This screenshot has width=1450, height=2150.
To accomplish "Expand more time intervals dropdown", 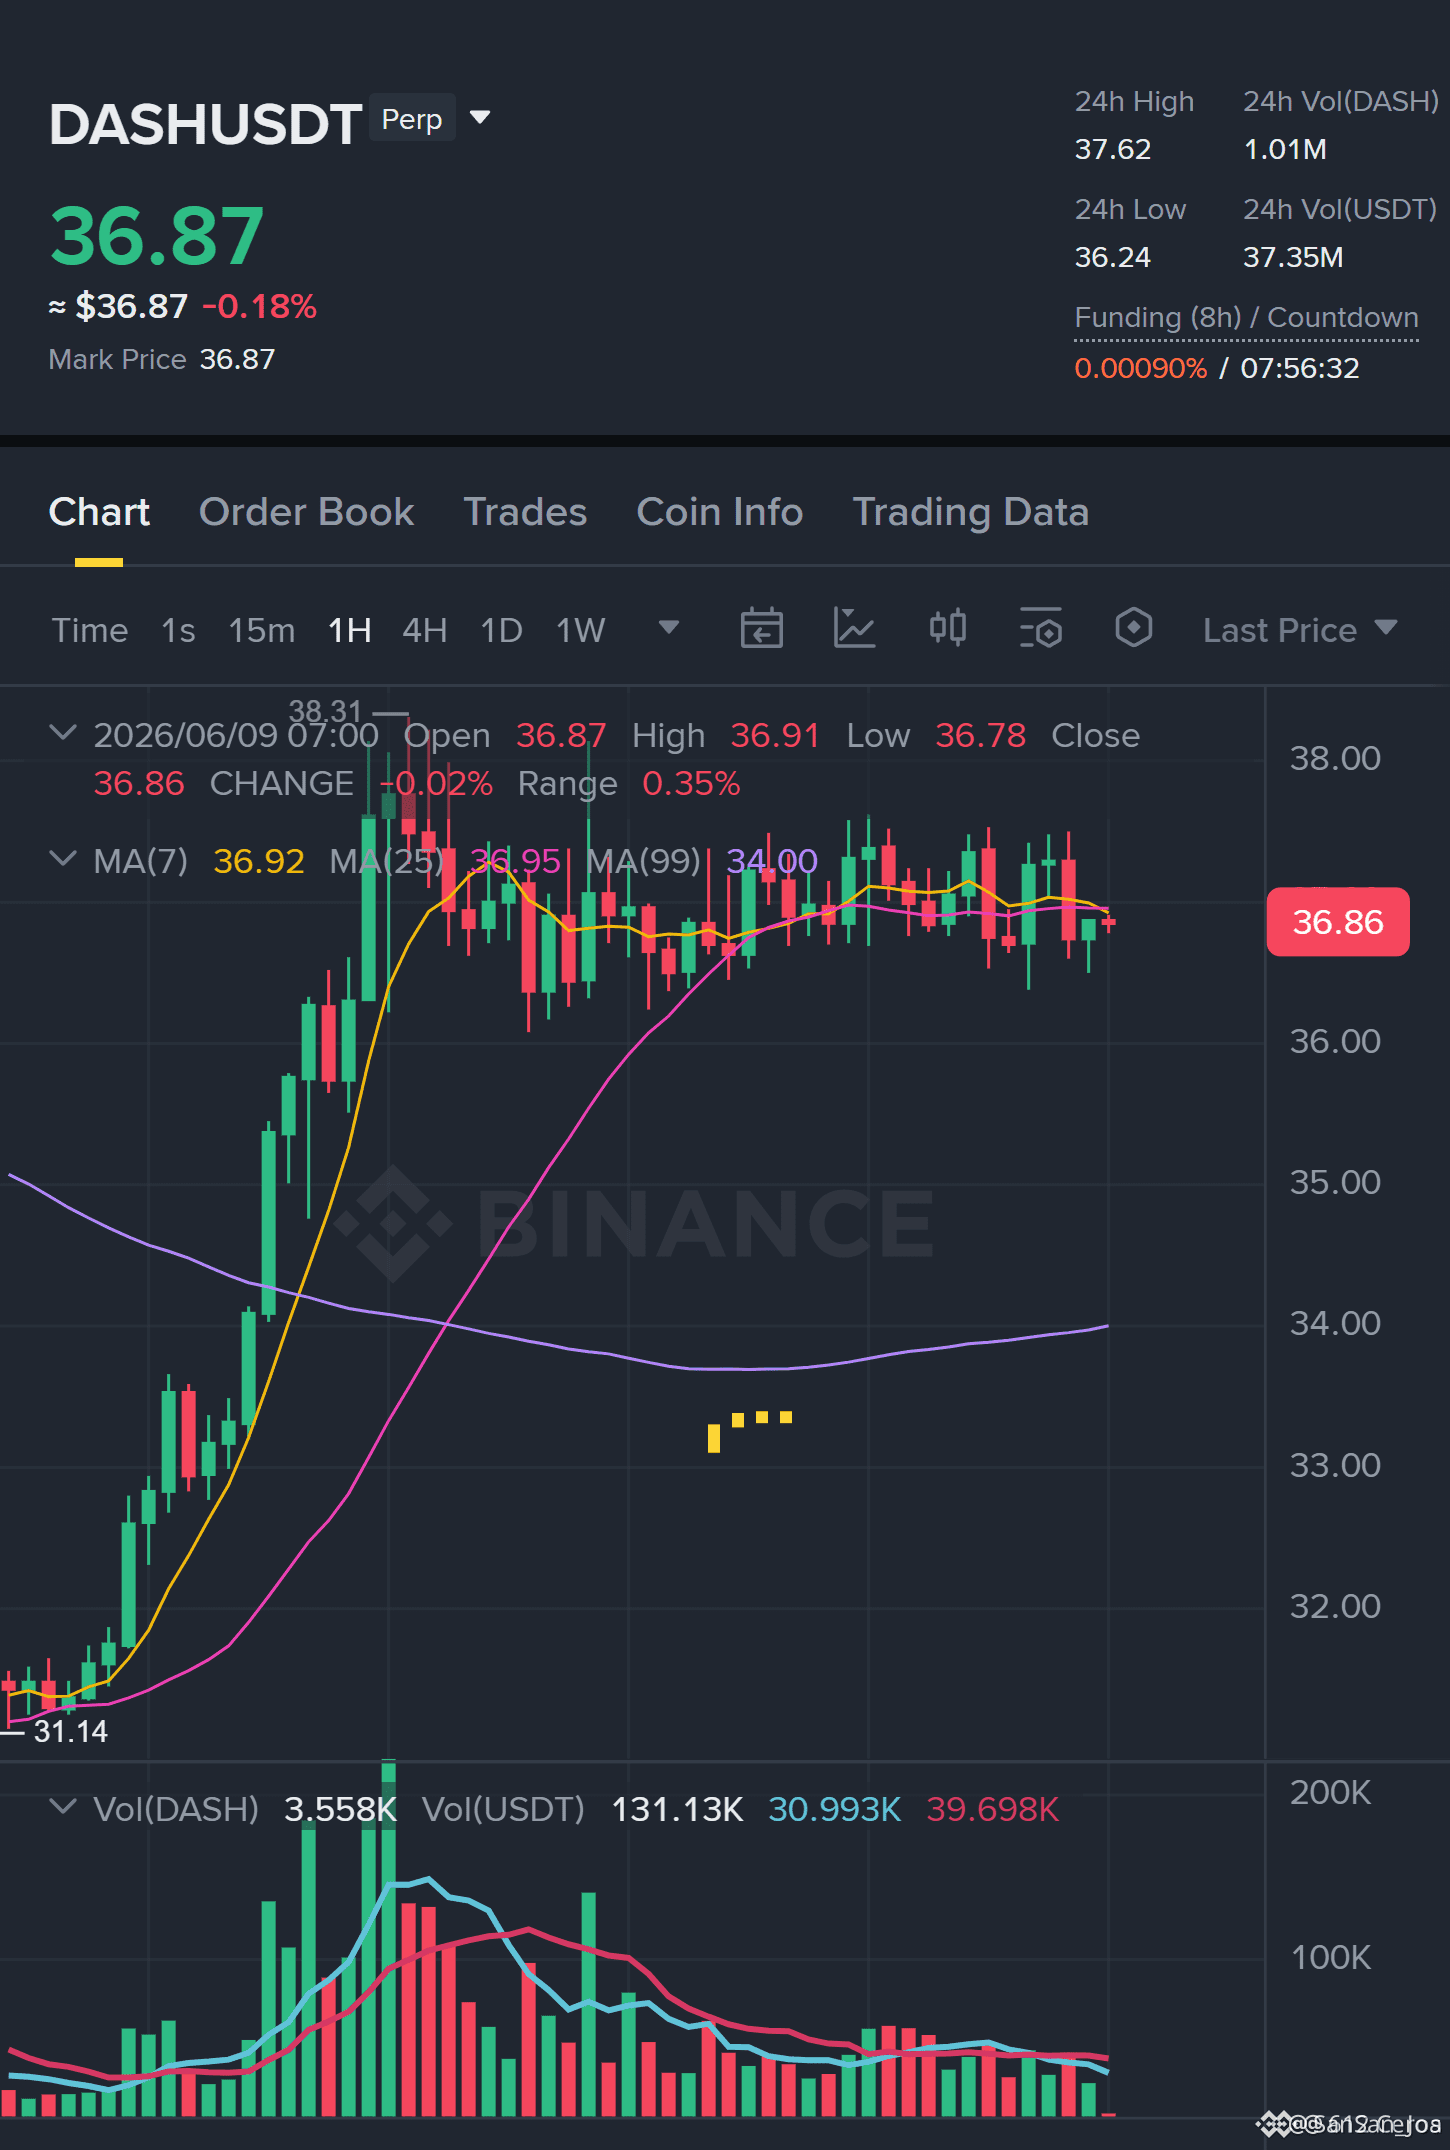I will 669,627.
